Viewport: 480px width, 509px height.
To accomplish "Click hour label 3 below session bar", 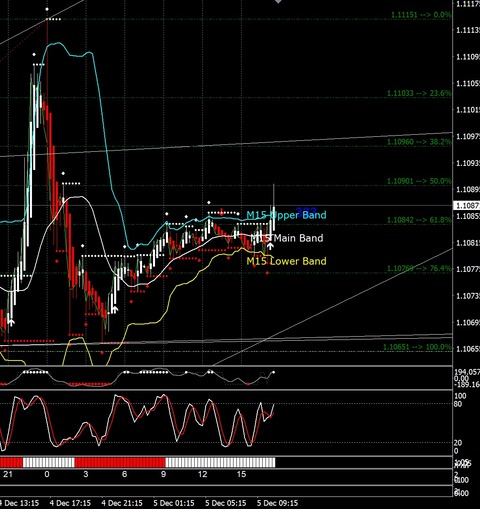I will pos(86,474).
